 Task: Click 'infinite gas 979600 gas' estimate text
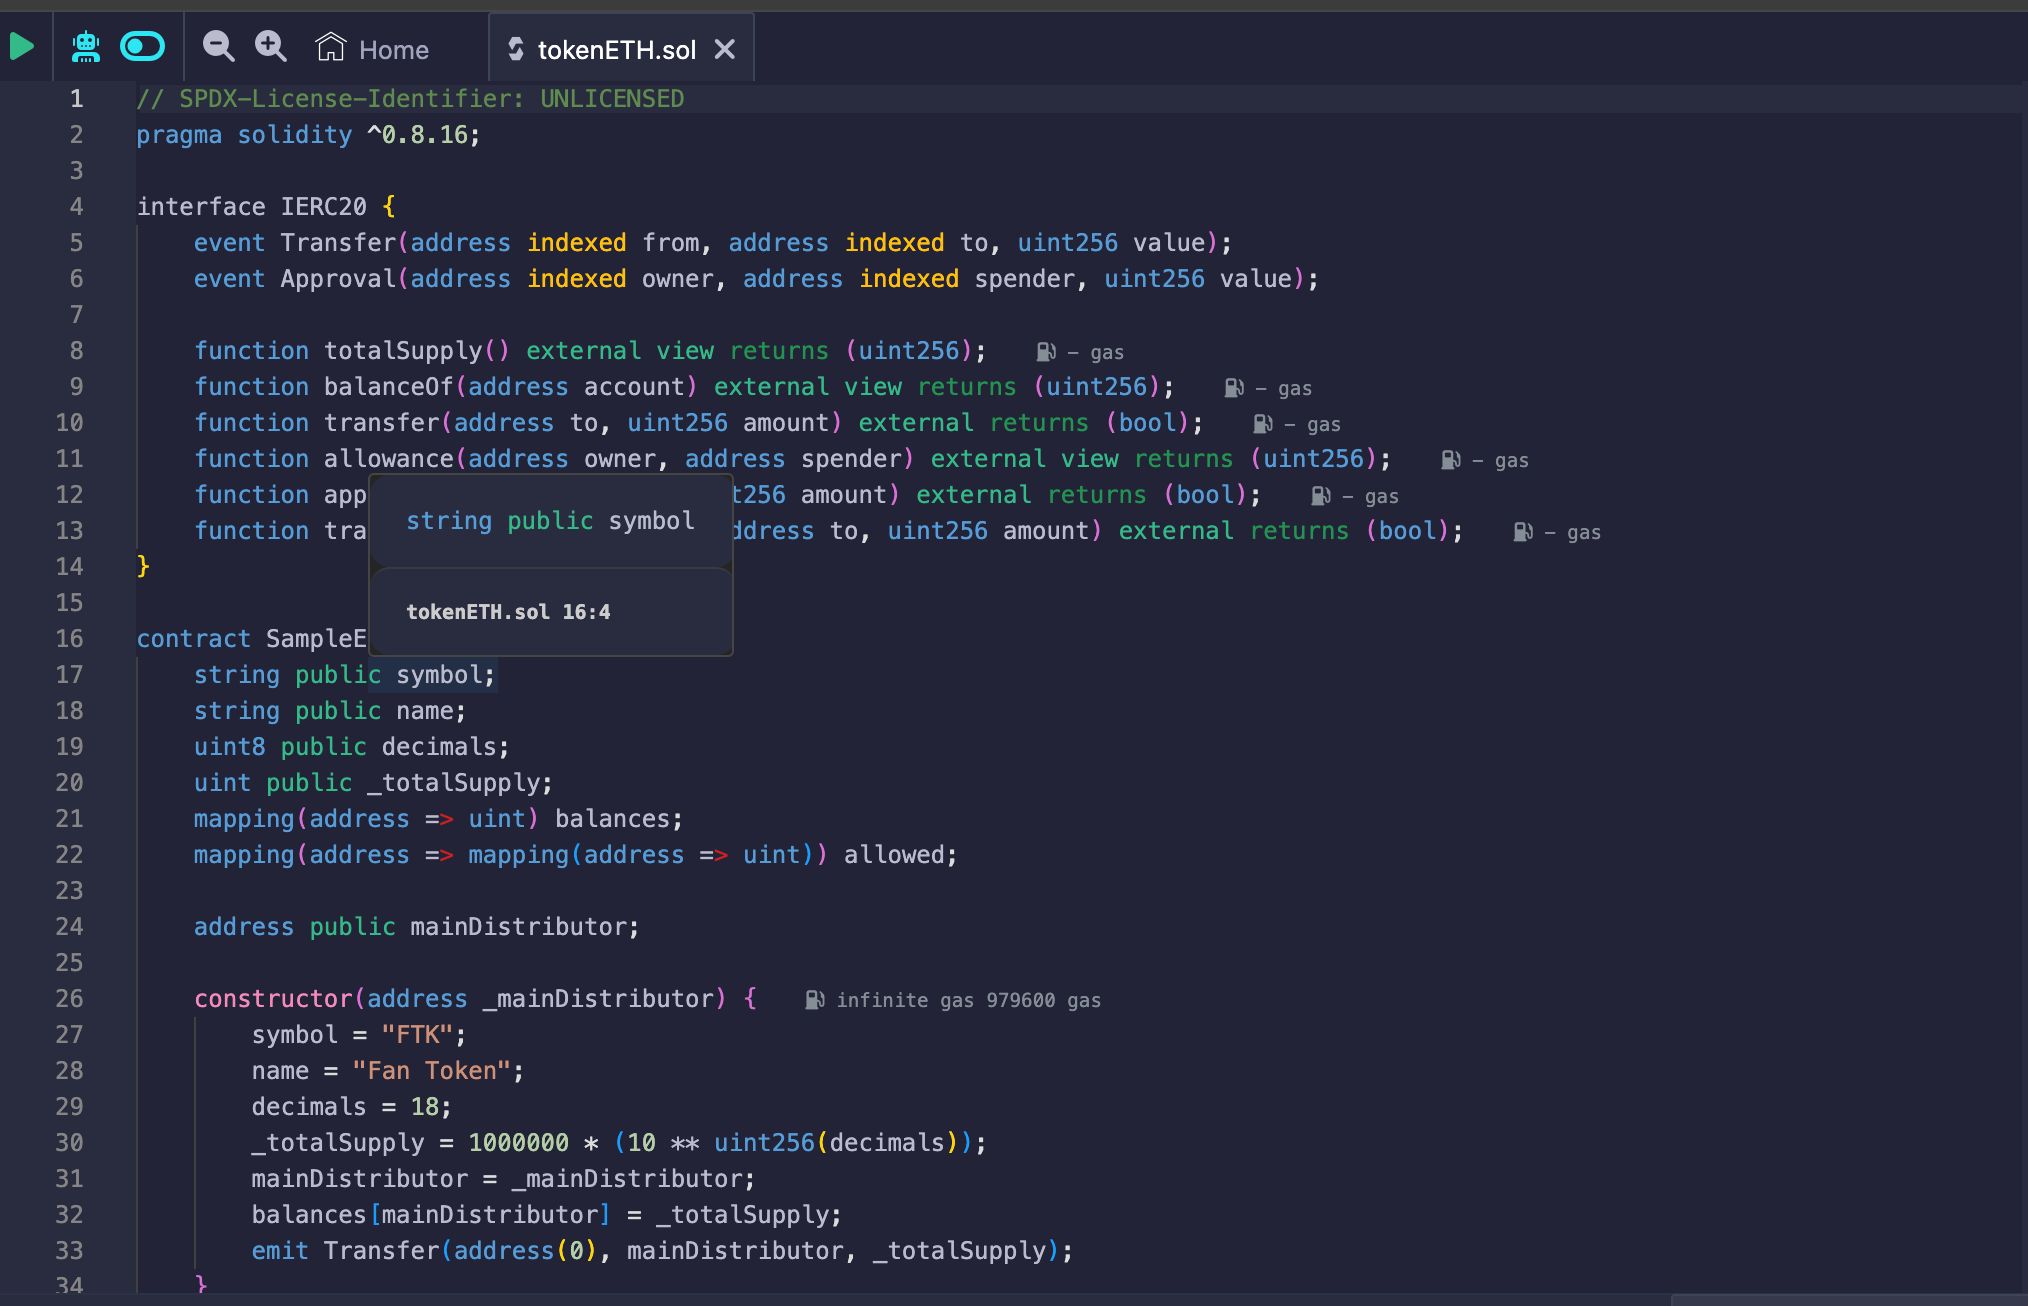pos(968,1000)
